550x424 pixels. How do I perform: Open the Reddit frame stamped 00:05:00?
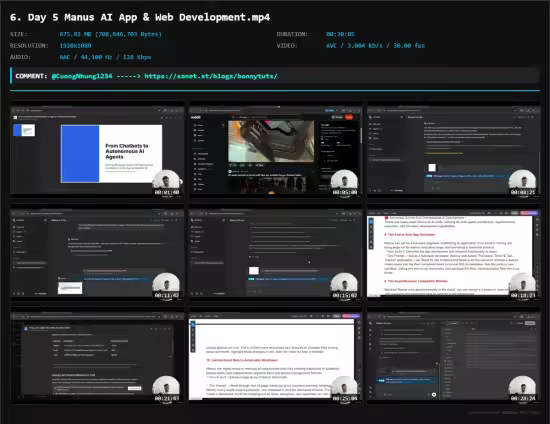click(x=275, y=150)
